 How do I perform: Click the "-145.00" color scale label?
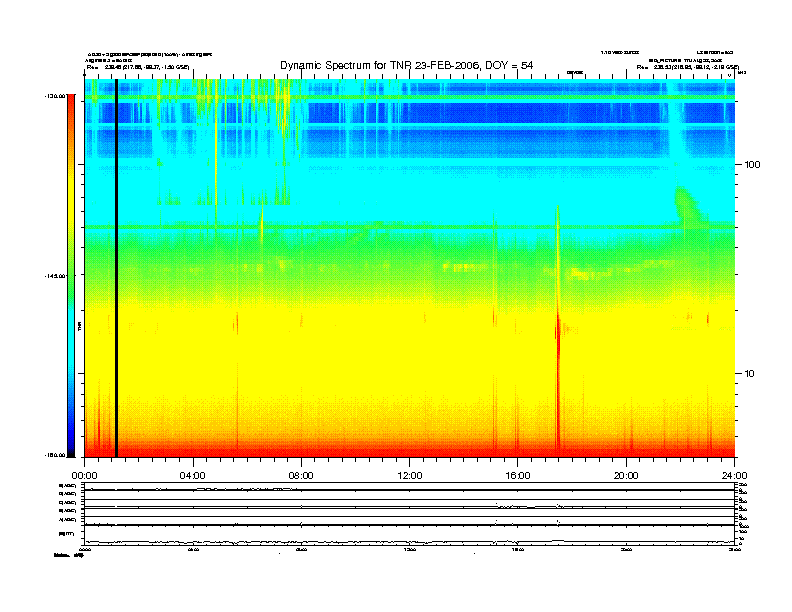56,276
